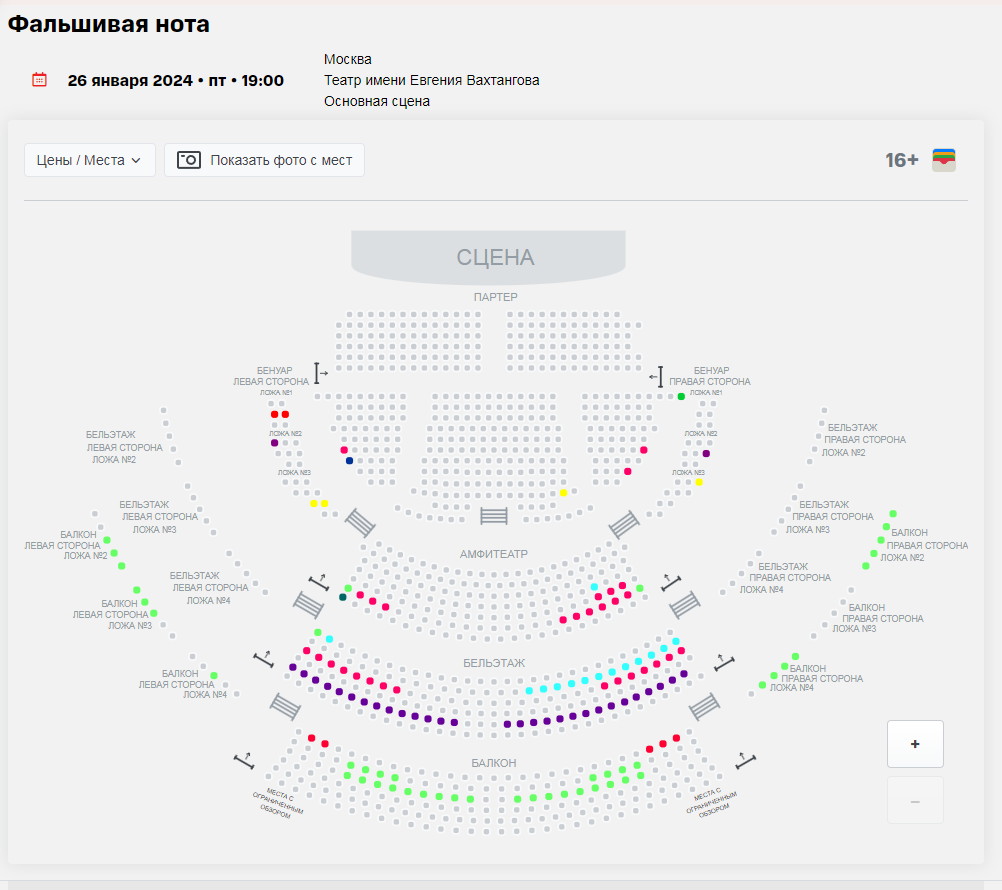Screen dimensions: 1002x890
Task: Click right Бенуар entrance arrow icon
Action: [x=656, y=376]
